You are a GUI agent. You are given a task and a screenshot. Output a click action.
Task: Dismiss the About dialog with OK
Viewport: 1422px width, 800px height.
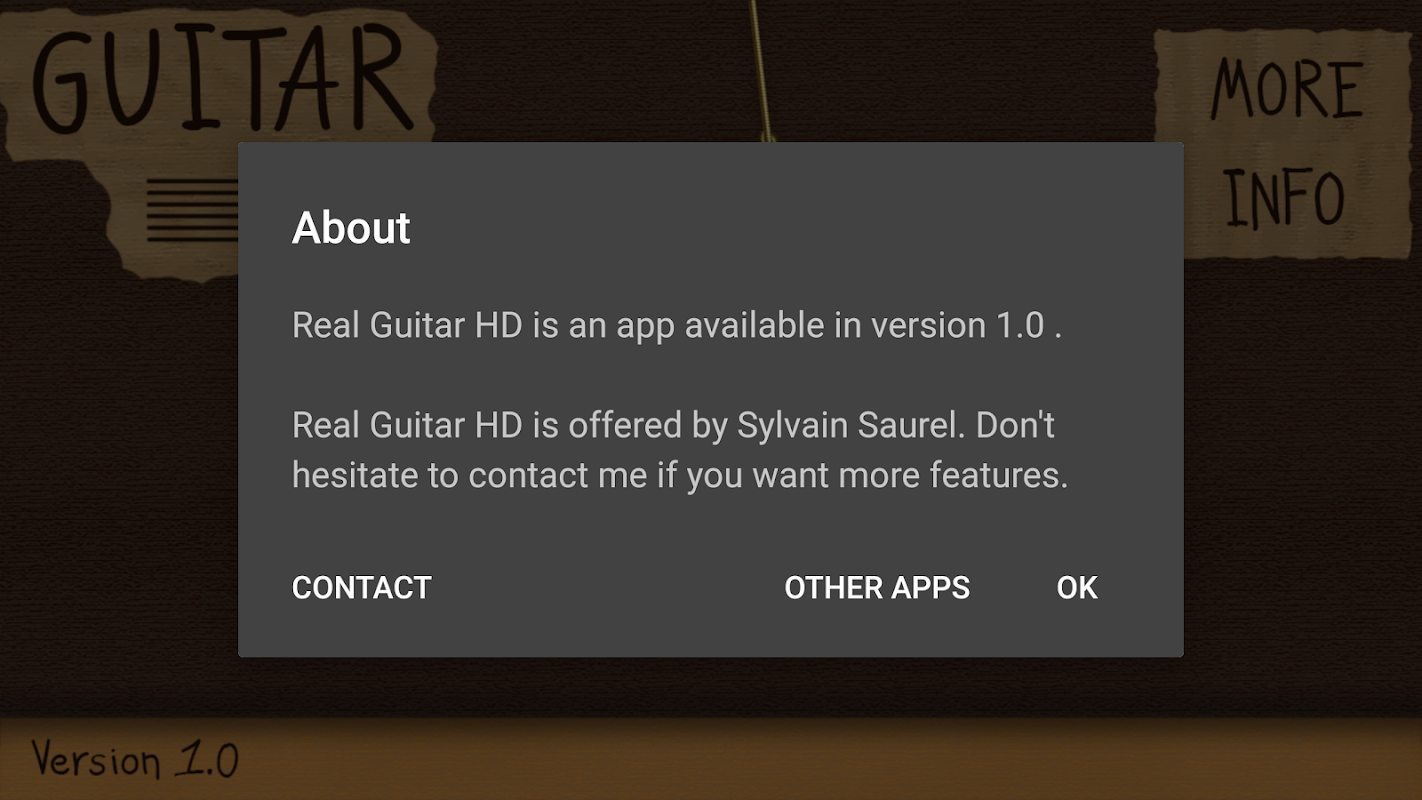pos(1077,587)
